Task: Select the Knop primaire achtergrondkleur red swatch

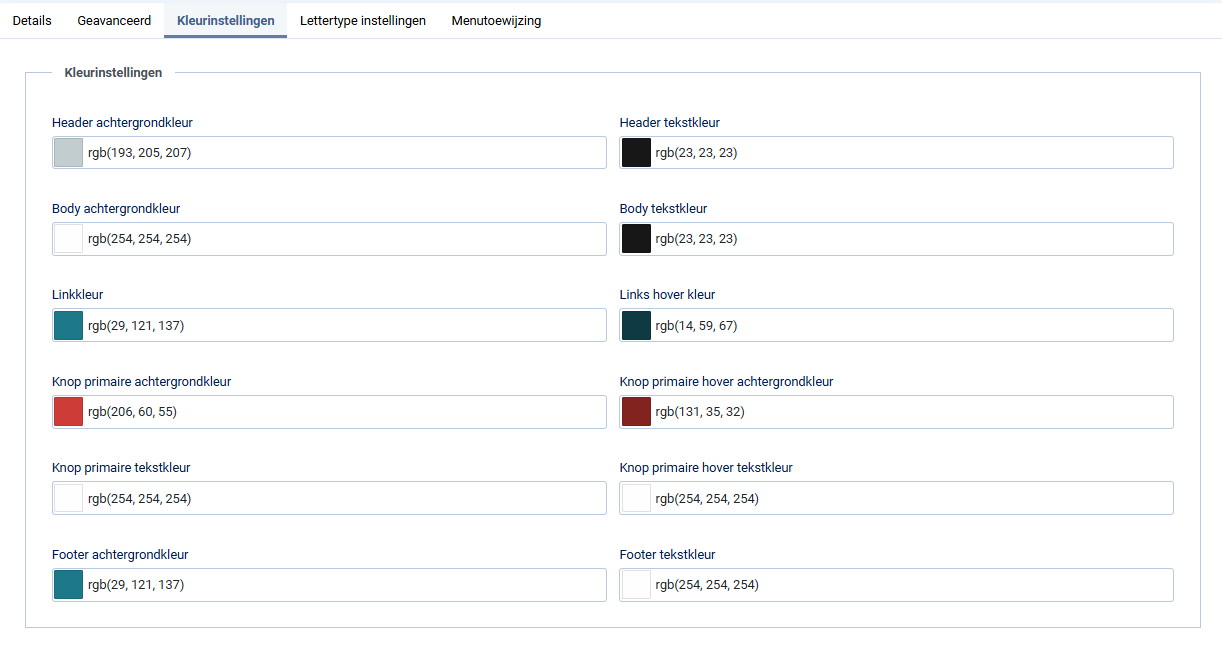Action: (x=67, y=411)
